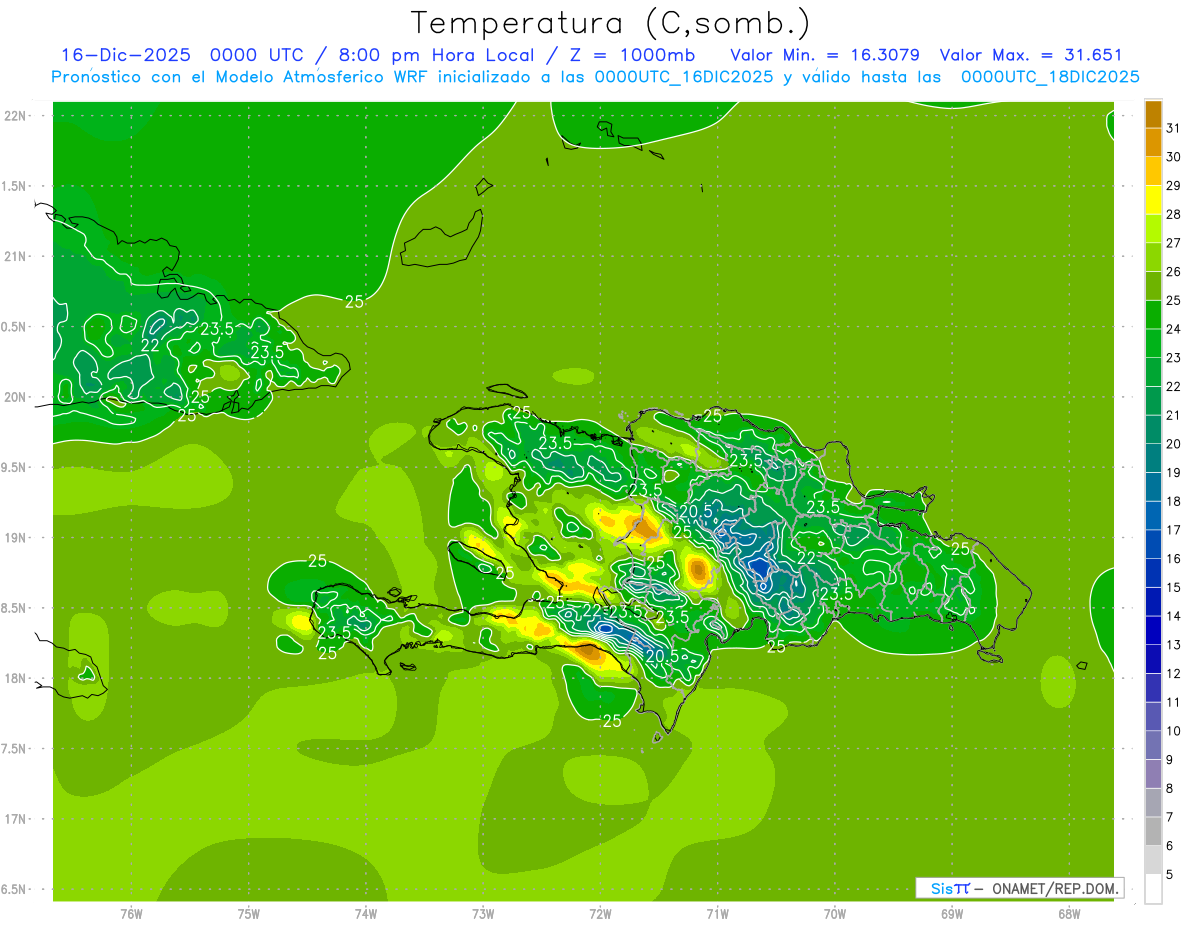Click the "0000UTC_18DIC2025" valid-until timestamp
1200x927 pixels.
[x=1050, y=77]
